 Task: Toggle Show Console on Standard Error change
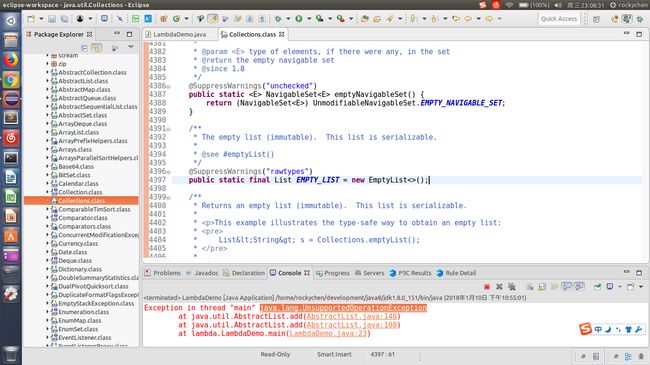tap(580, 287)
